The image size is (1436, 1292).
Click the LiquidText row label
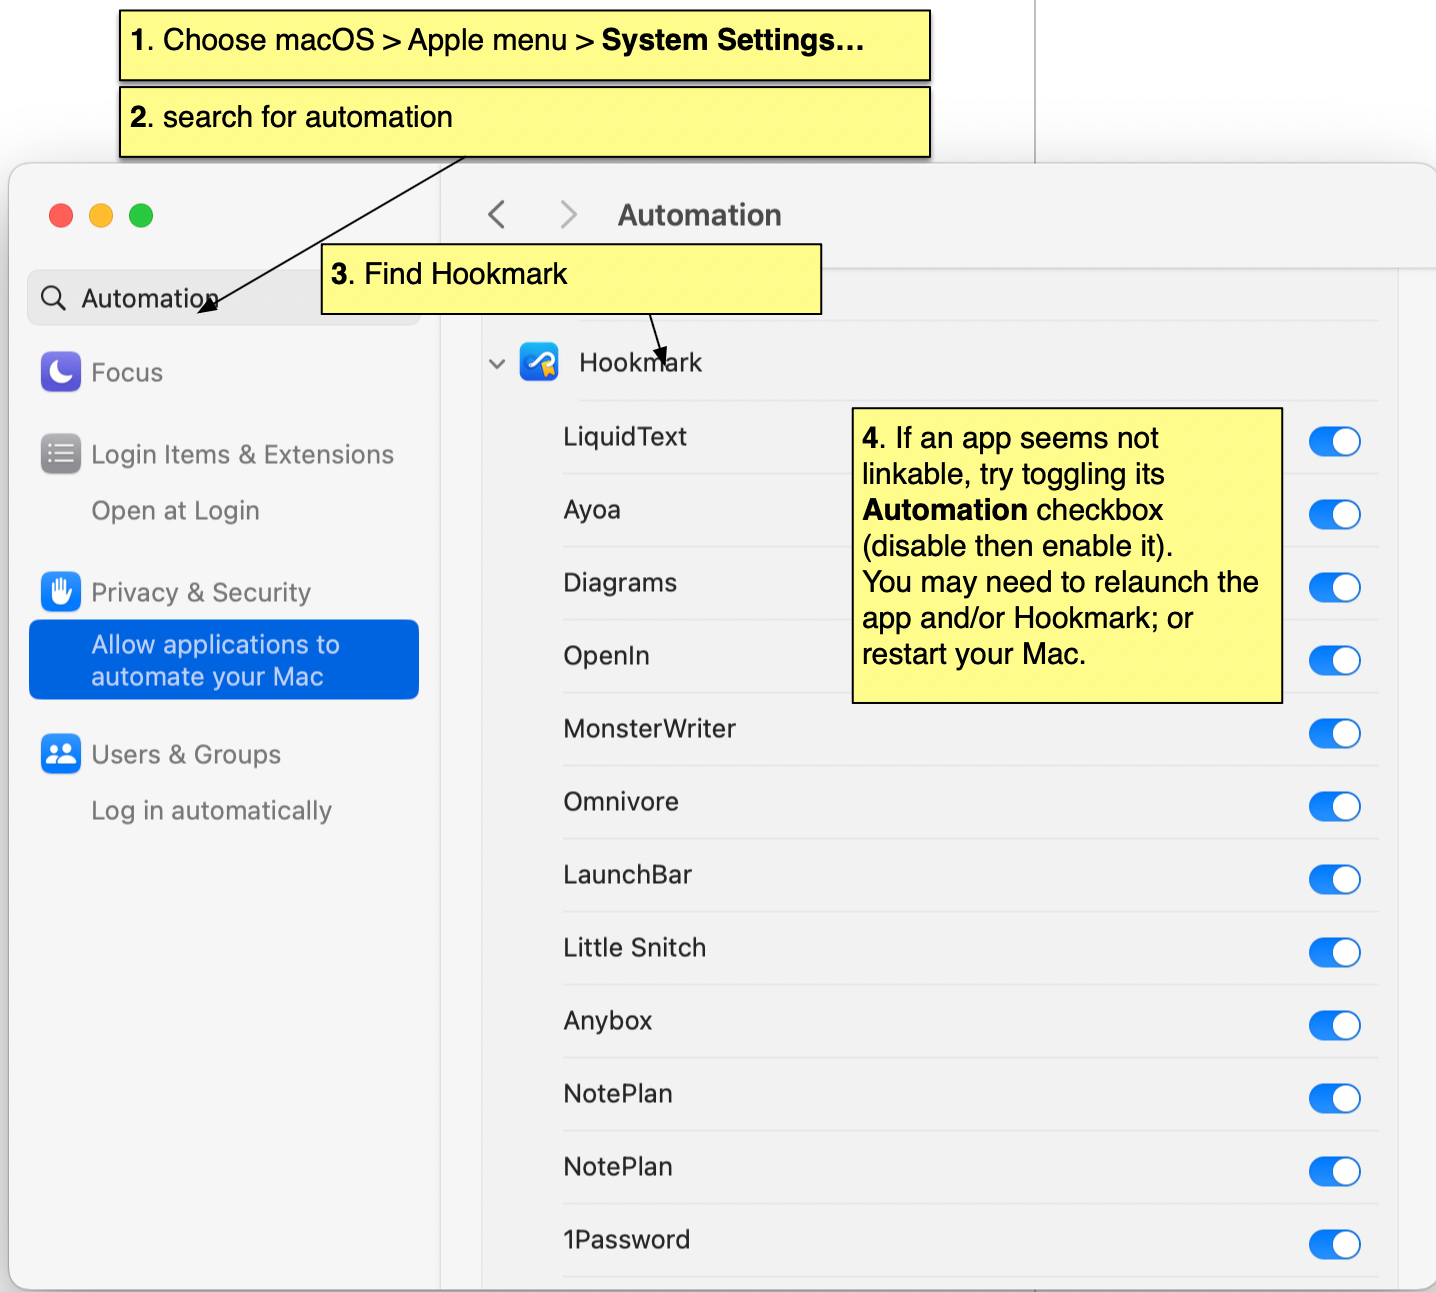625,436
